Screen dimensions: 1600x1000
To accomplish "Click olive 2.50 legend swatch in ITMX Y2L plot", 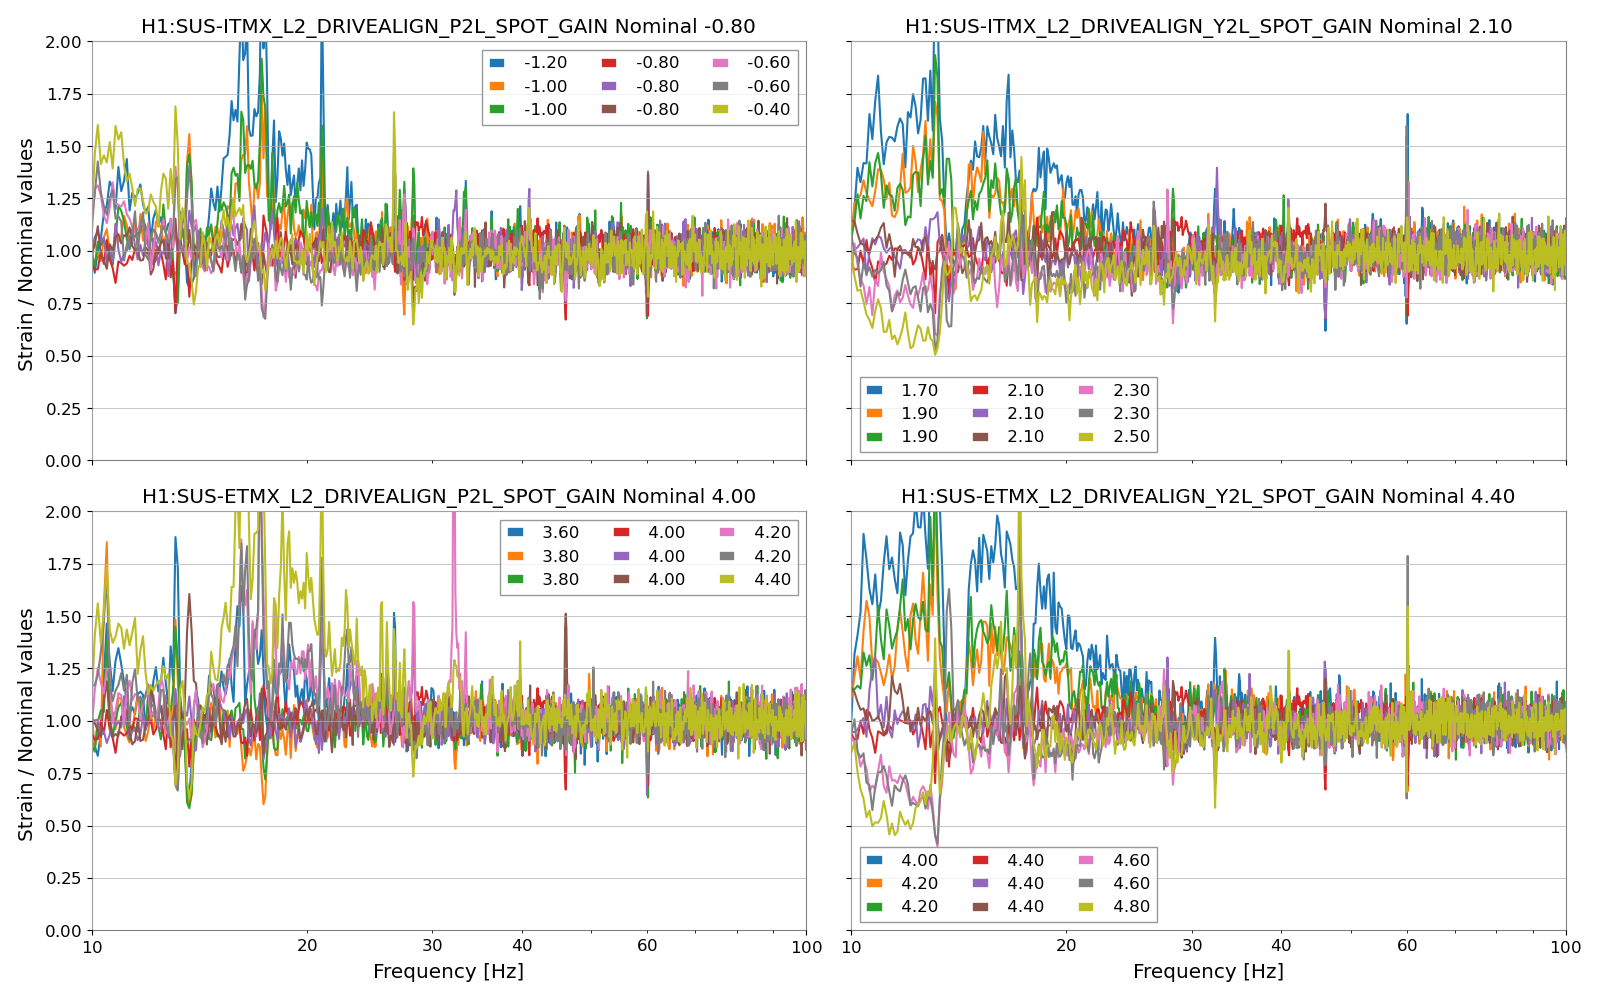I will (x=1086, y=437).
